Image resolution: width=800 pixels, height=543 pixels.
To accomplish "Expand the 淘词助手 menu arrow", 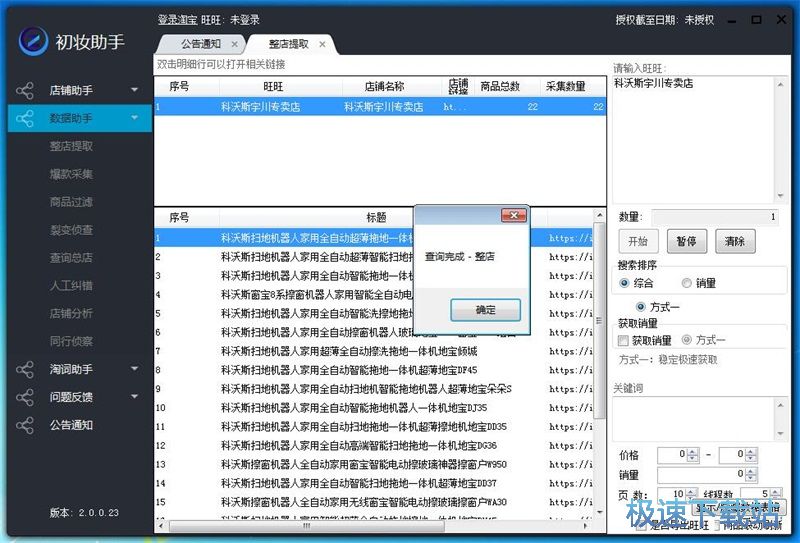I will click(134, 368).
